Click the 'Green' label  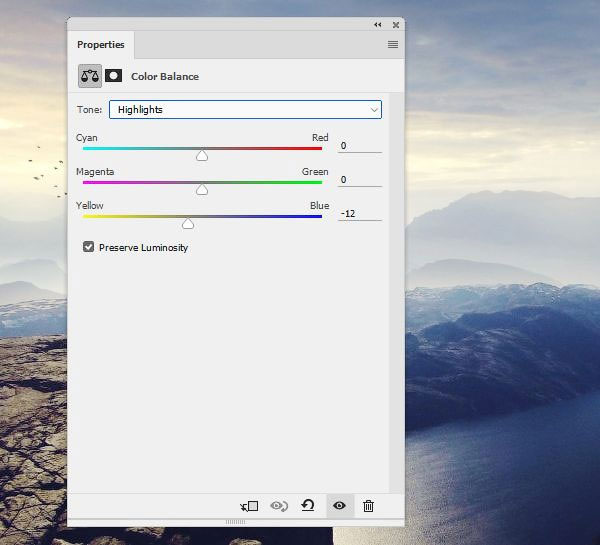(x=315, y=171)
